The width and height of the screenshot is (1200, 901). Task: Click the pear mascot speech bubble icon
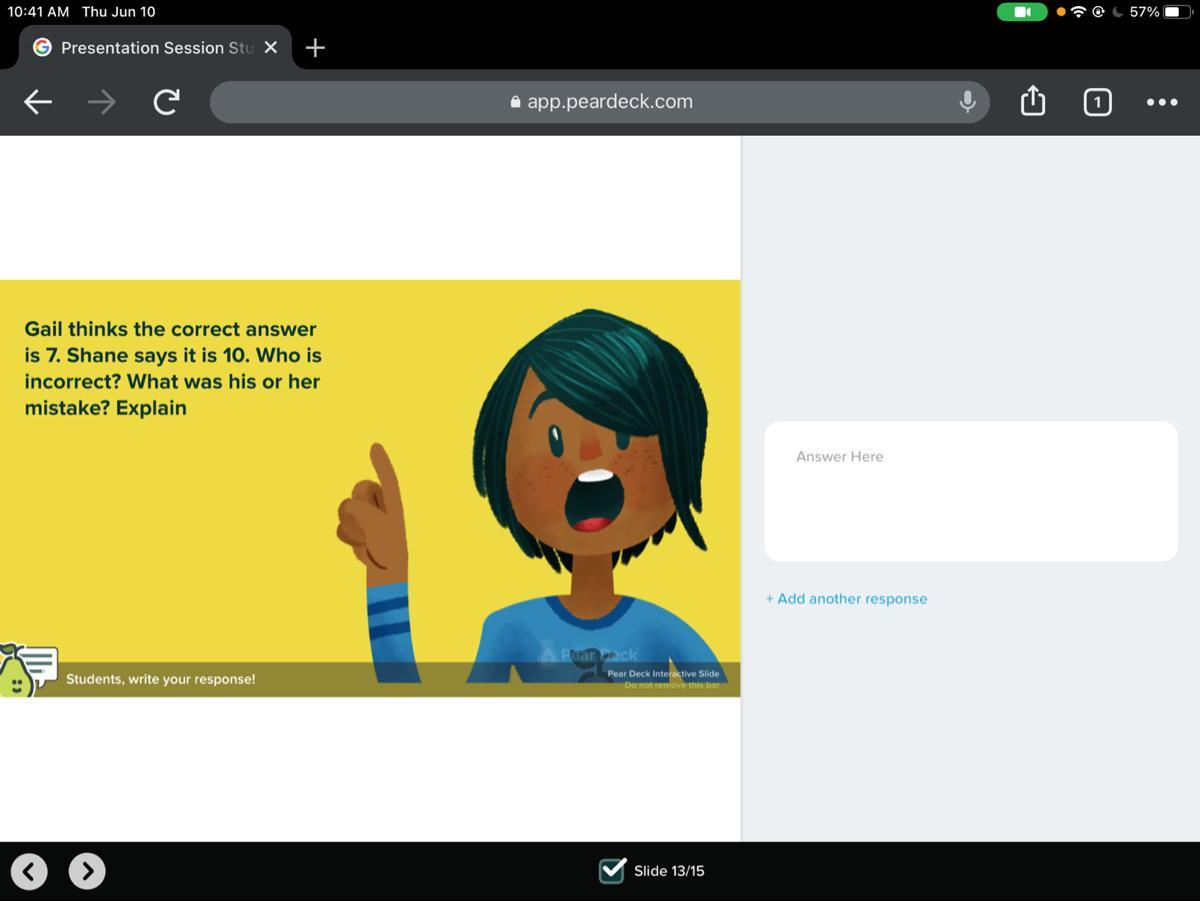28,668
